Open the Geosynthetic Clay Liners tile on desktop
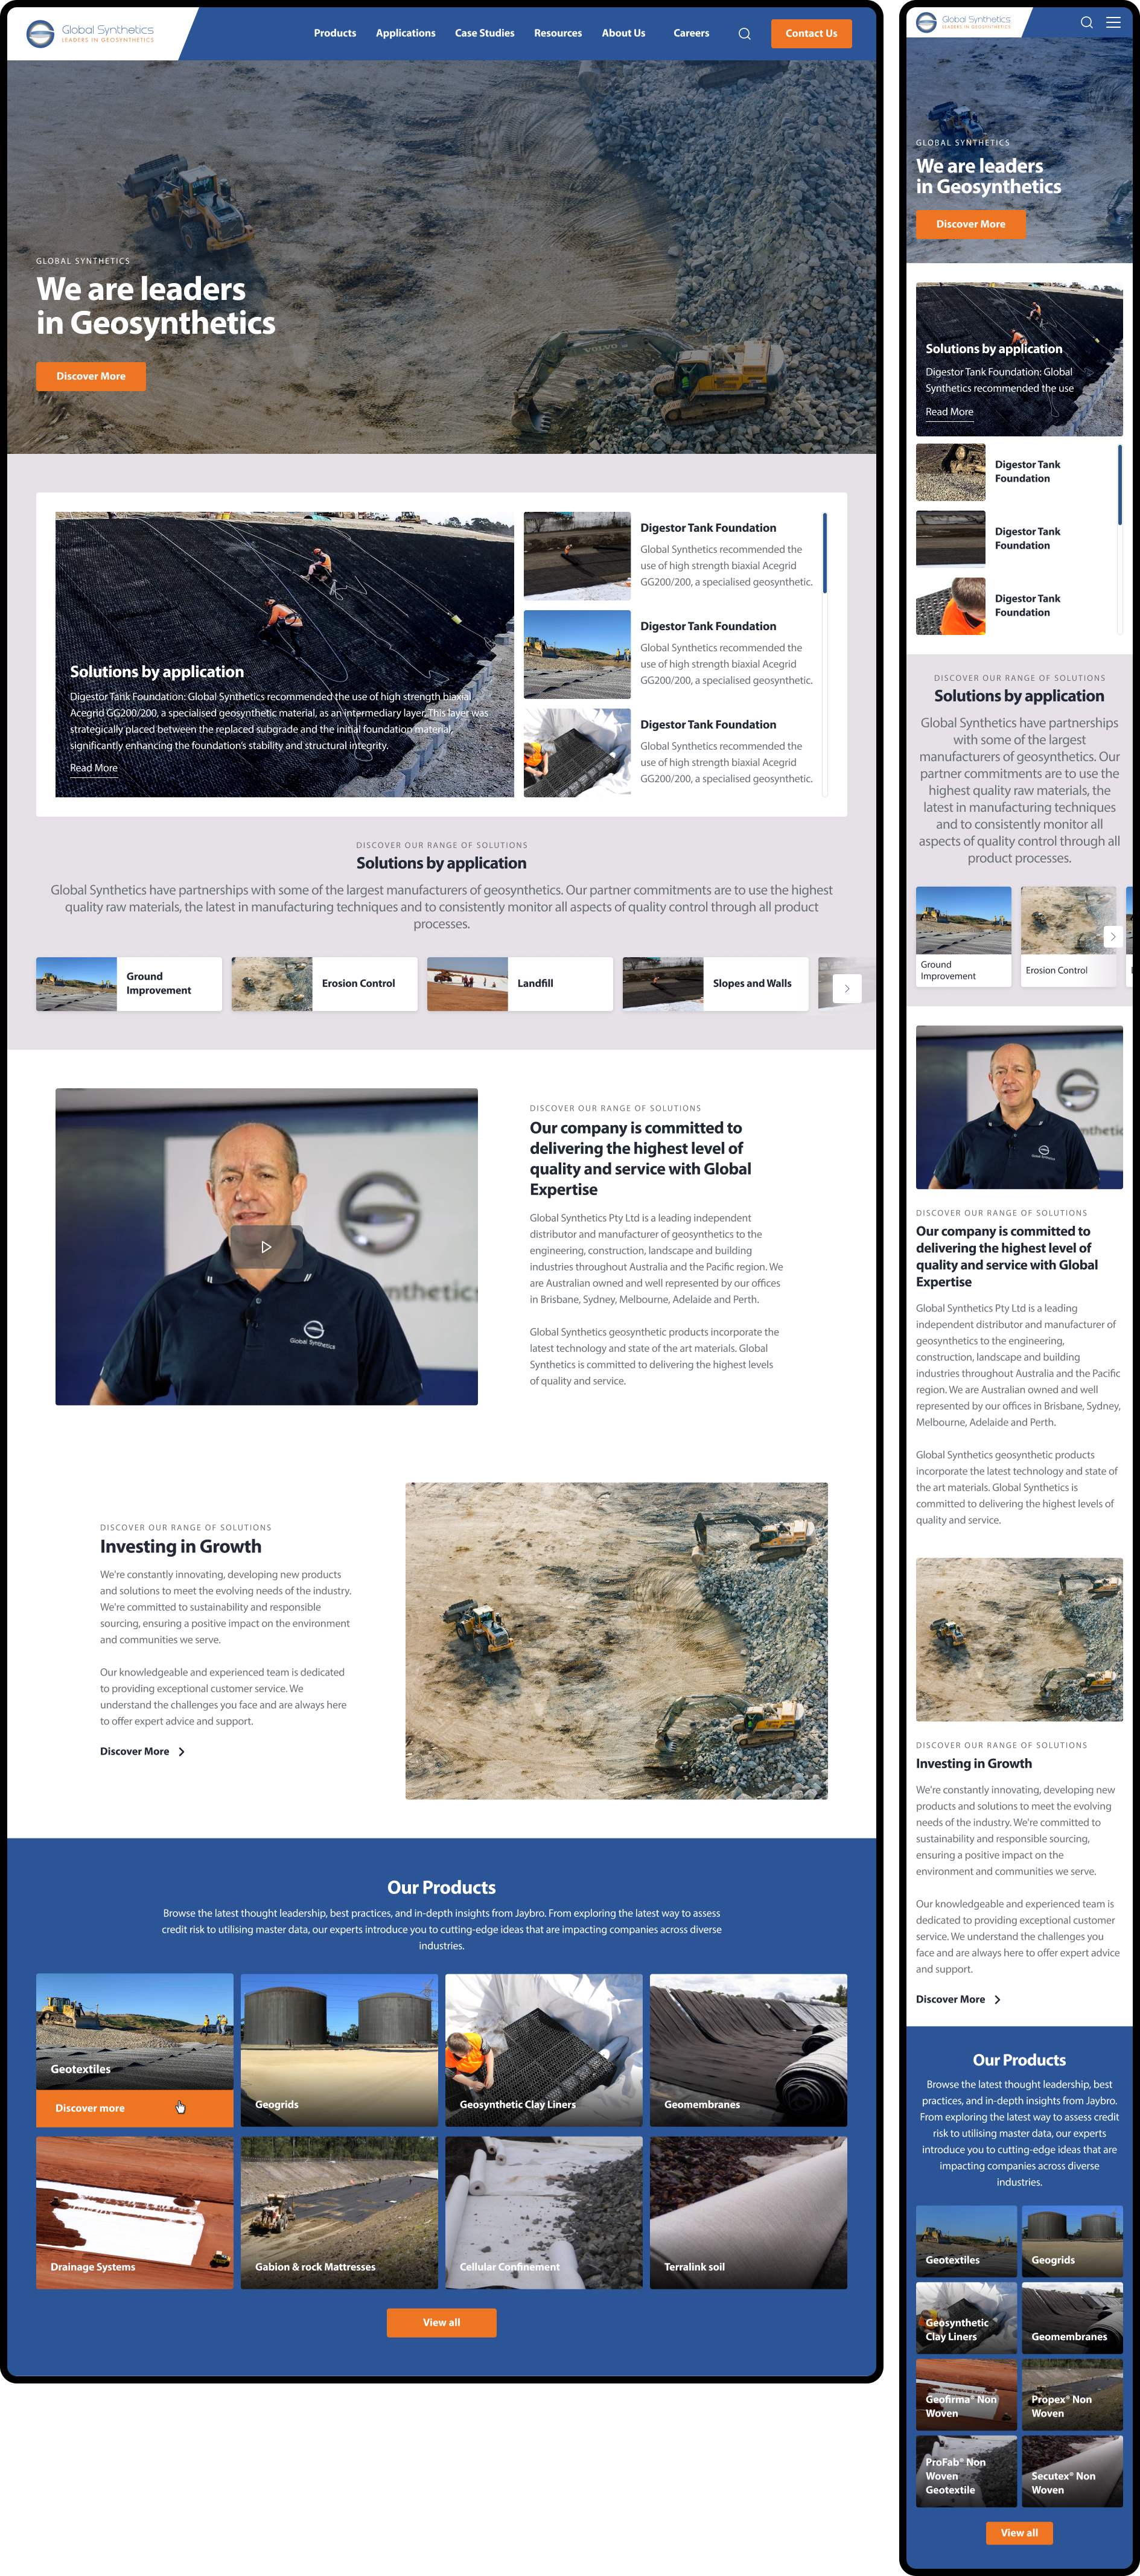This screenshot has height=2576, width=1140. (544, 2050)
